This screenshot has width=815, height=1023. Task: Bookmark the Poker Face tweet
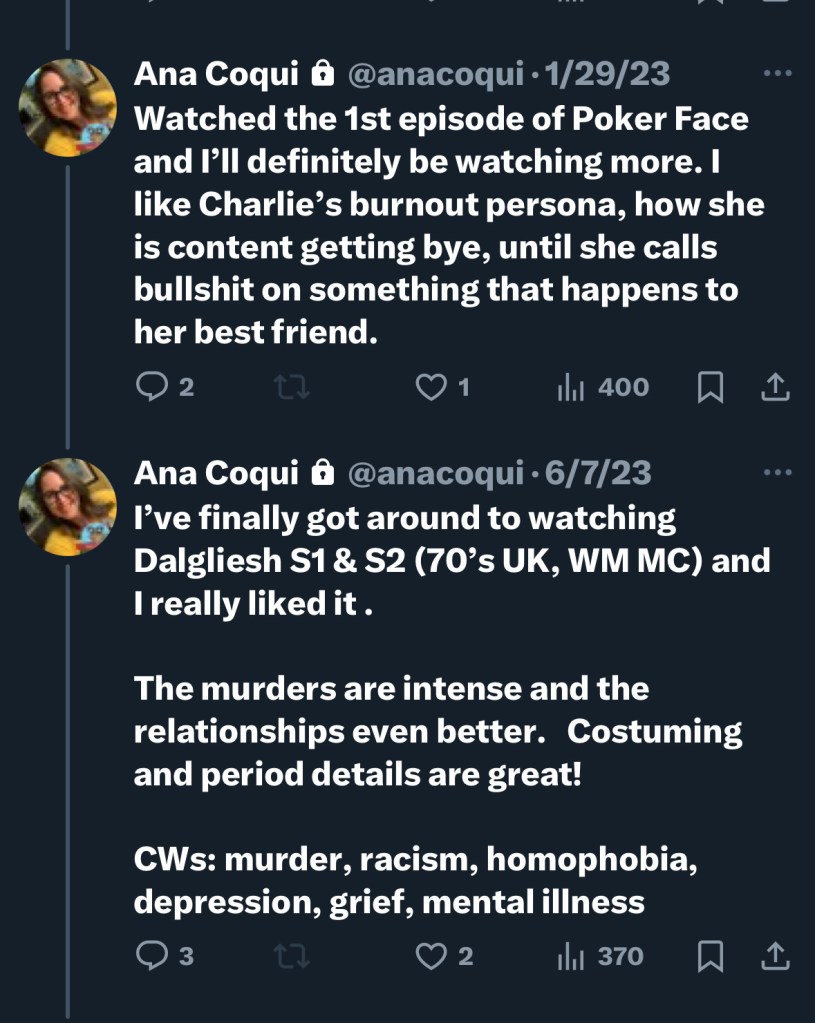(x=709, y=388)
